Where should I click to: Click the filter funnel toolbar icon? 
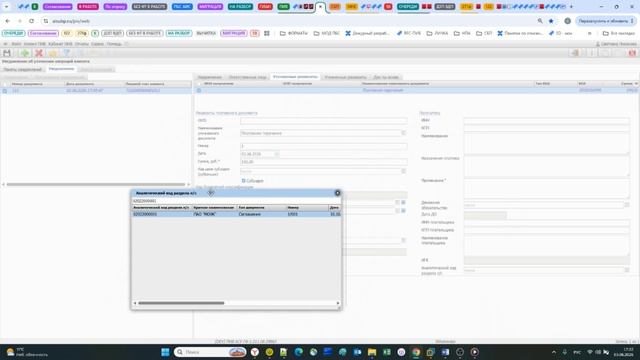pyautogui.click(x=67, y=53)
